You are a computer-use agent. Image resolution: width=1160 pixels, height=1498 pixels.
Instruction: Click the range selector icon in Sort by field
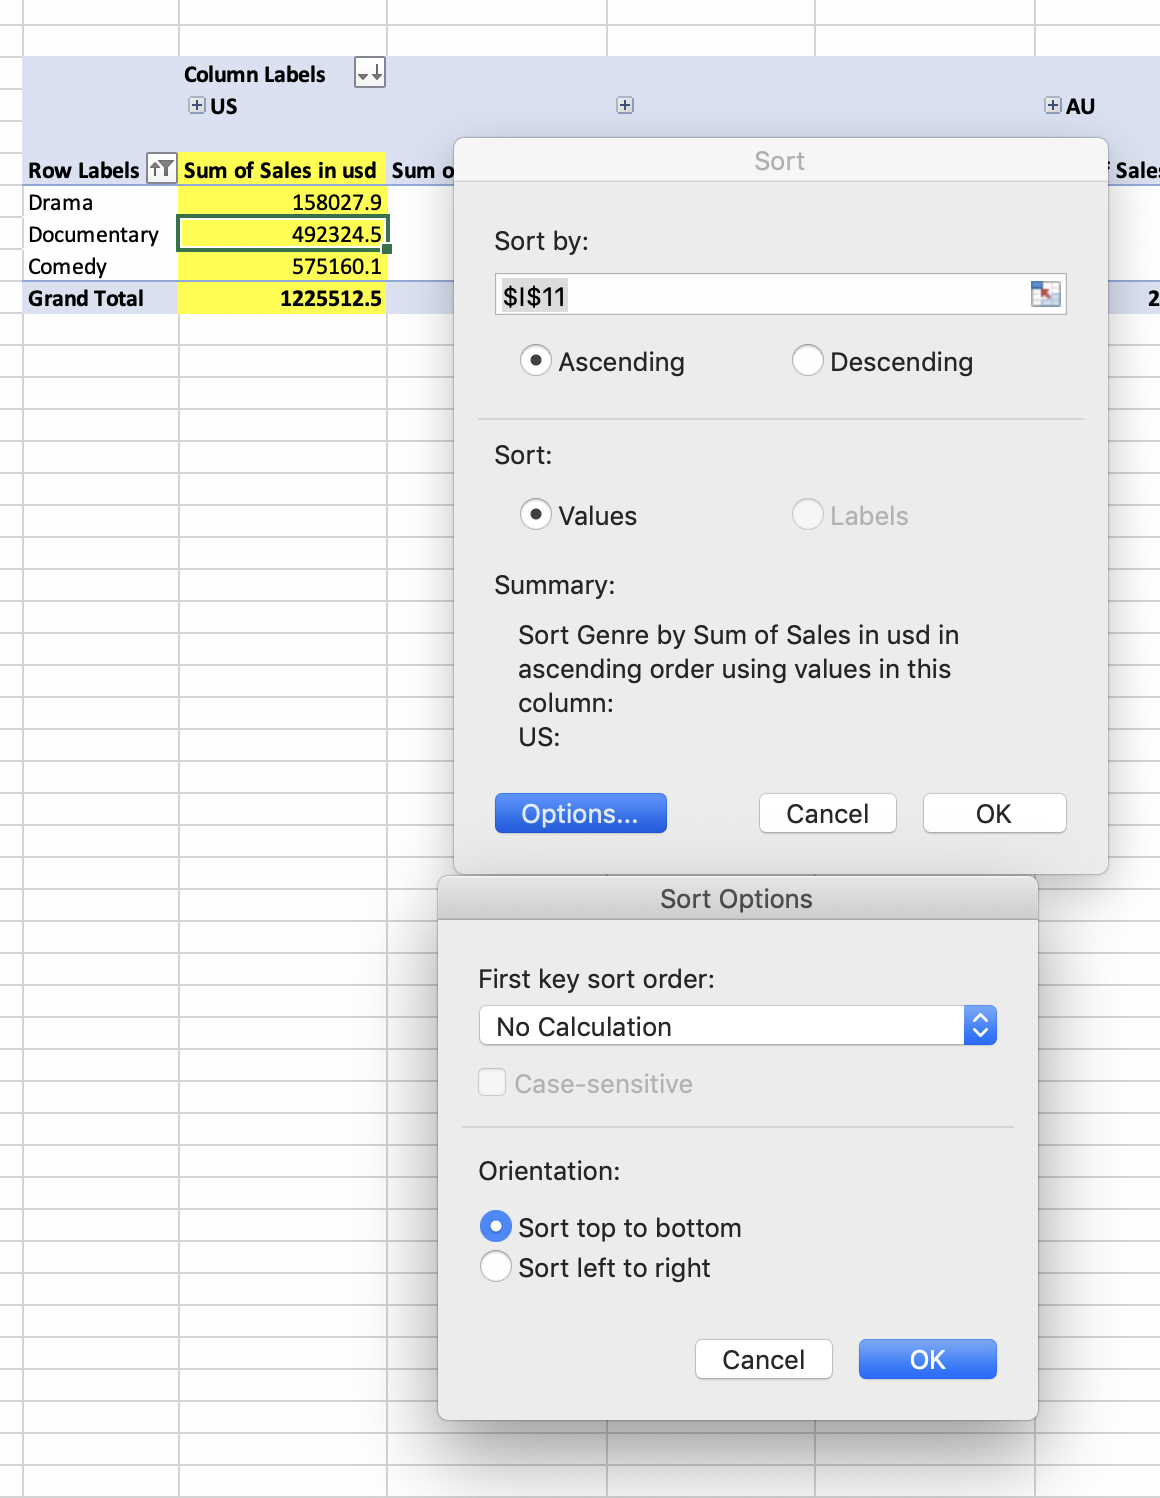[x=1045, y=294]
